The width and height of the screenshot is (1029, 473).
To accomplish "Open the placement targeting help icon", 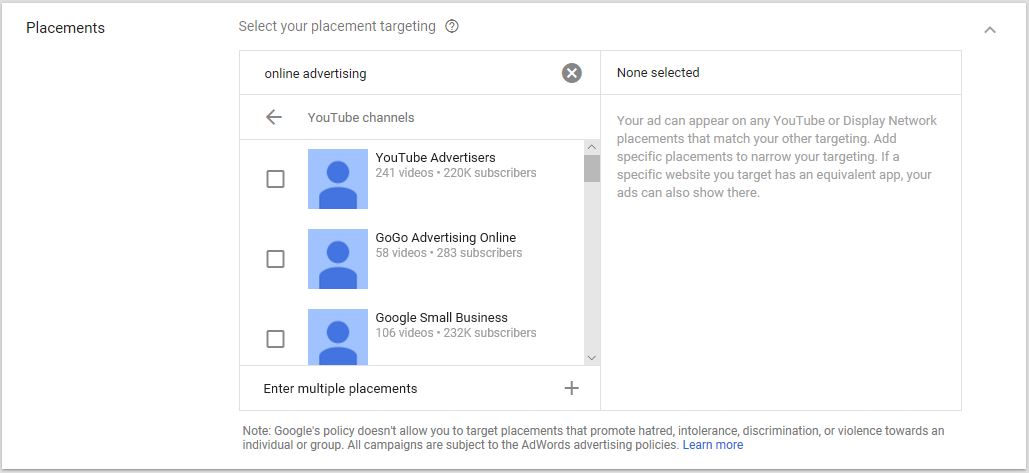I will point(452,27).
